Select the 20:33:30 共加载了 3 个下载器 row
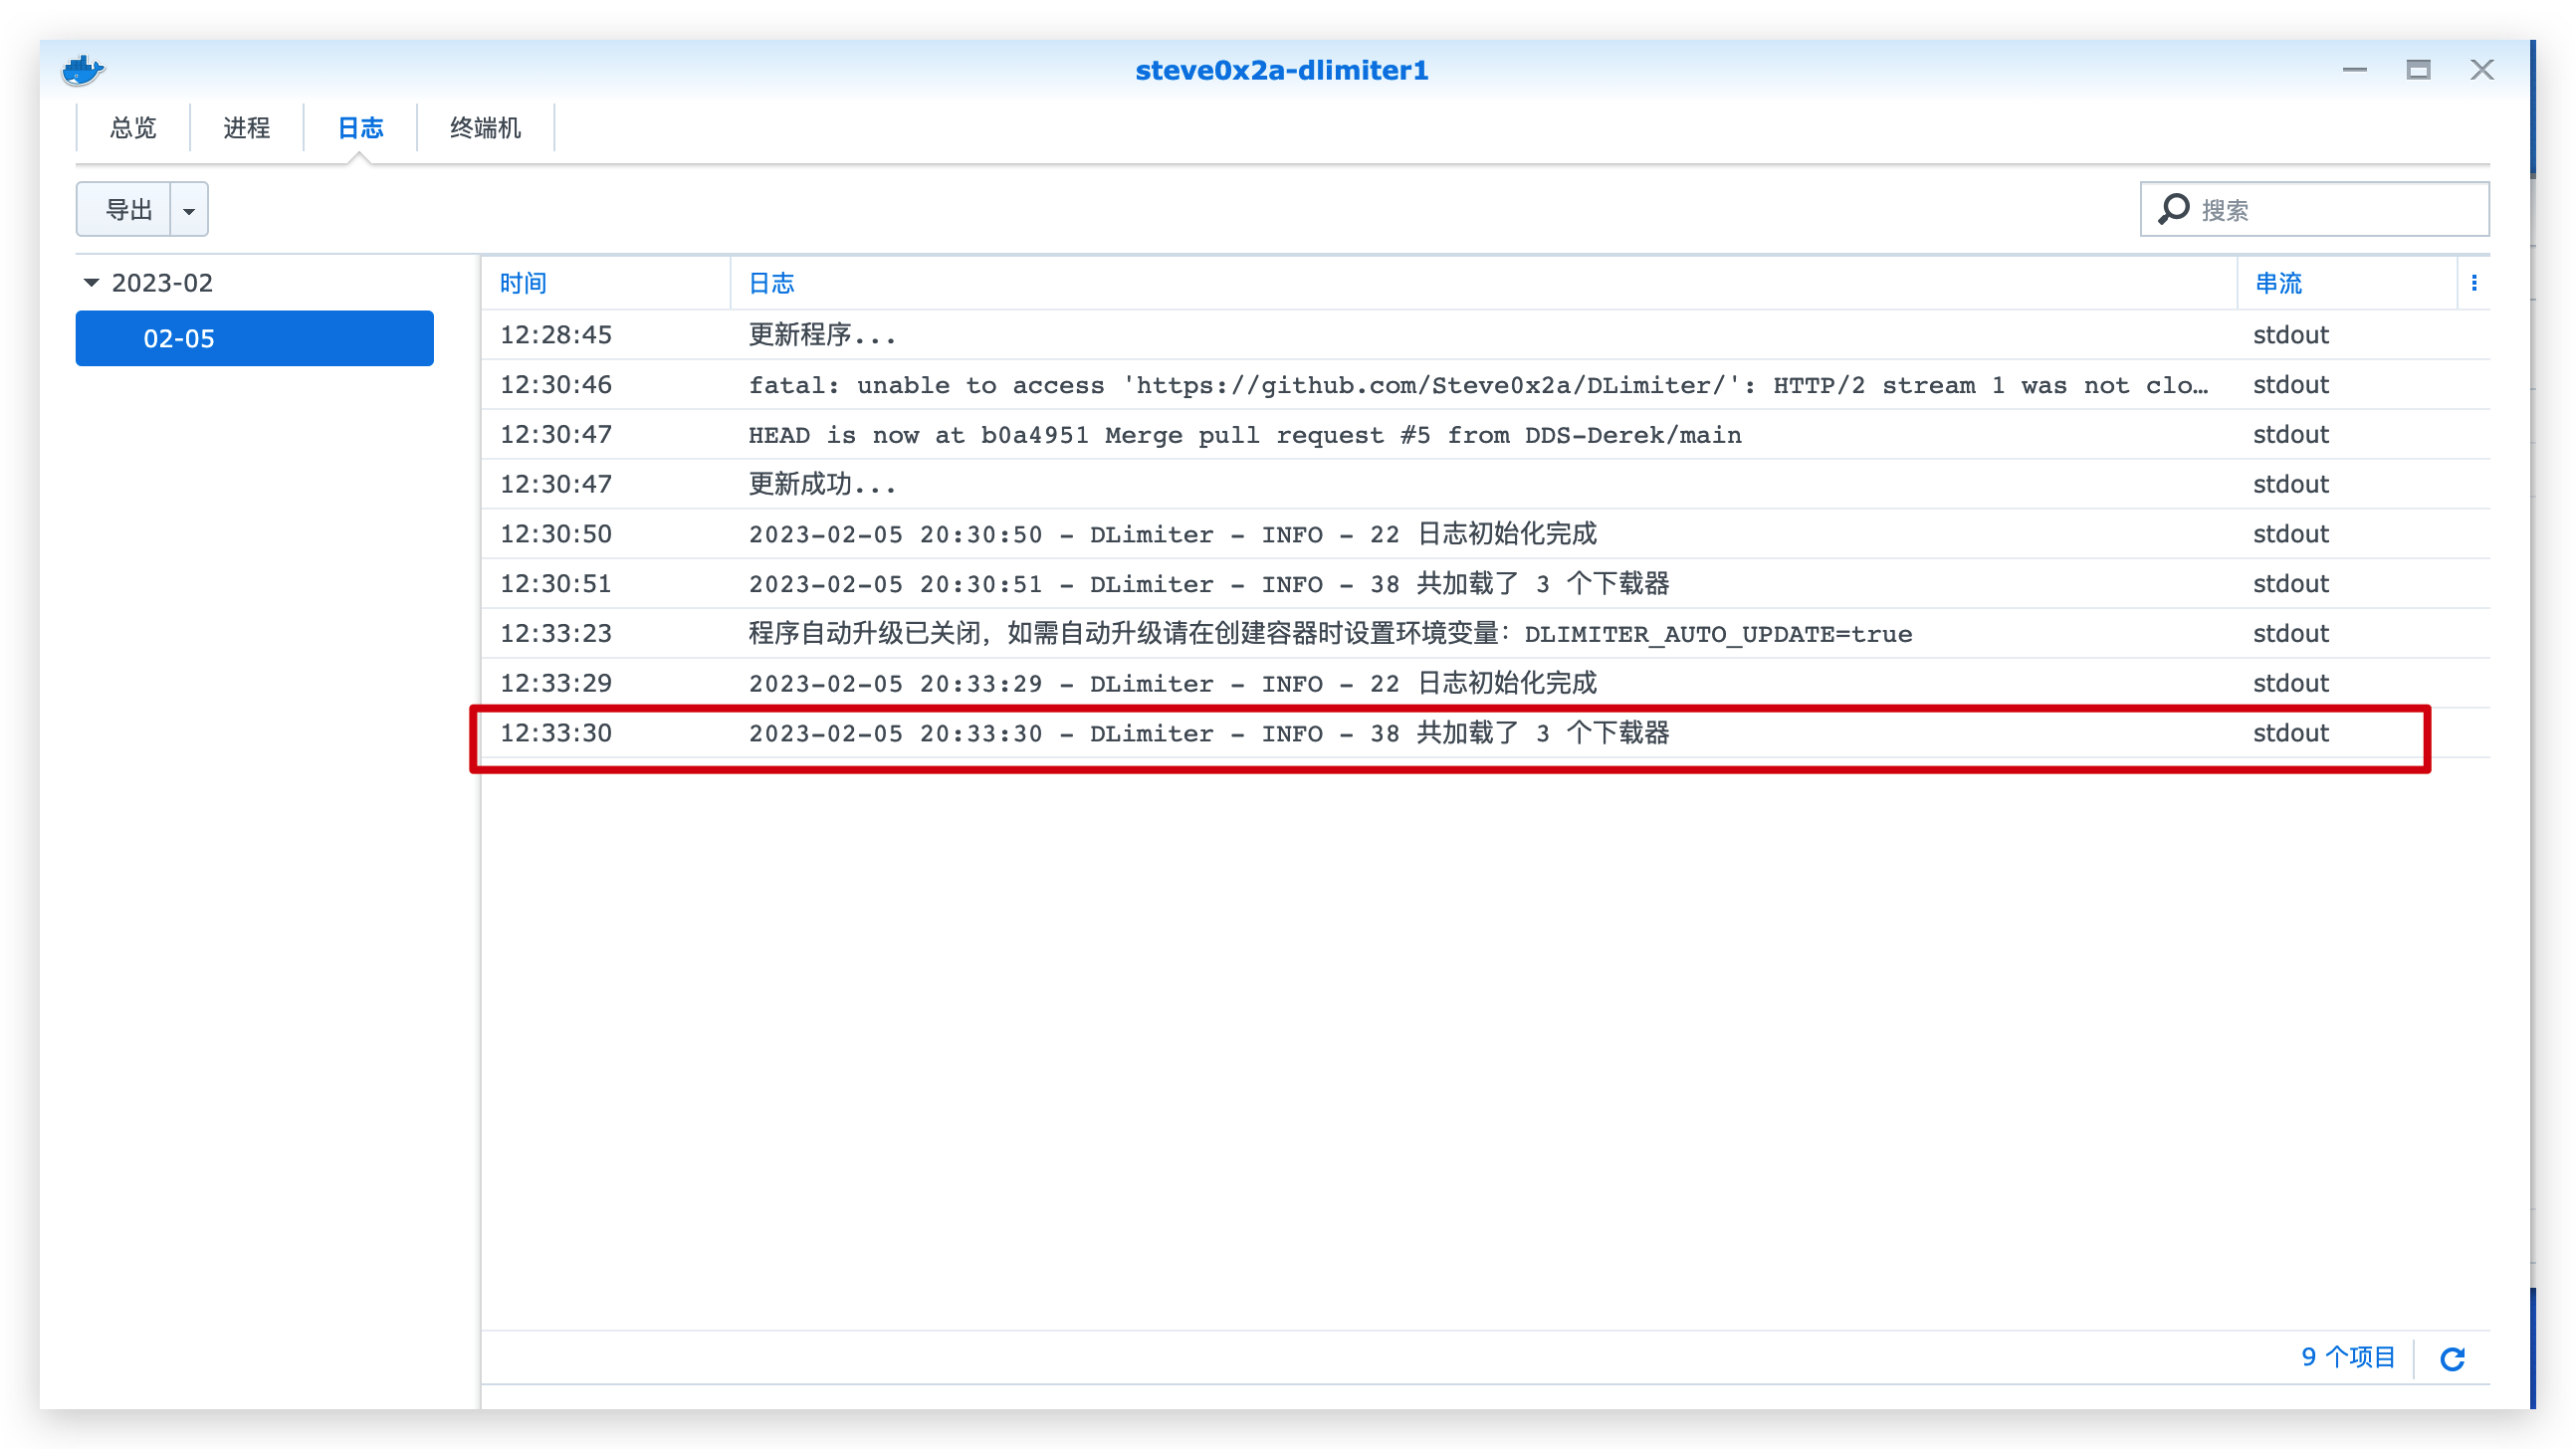Screen dimensions: 2576x1449 pos(1485,734)
